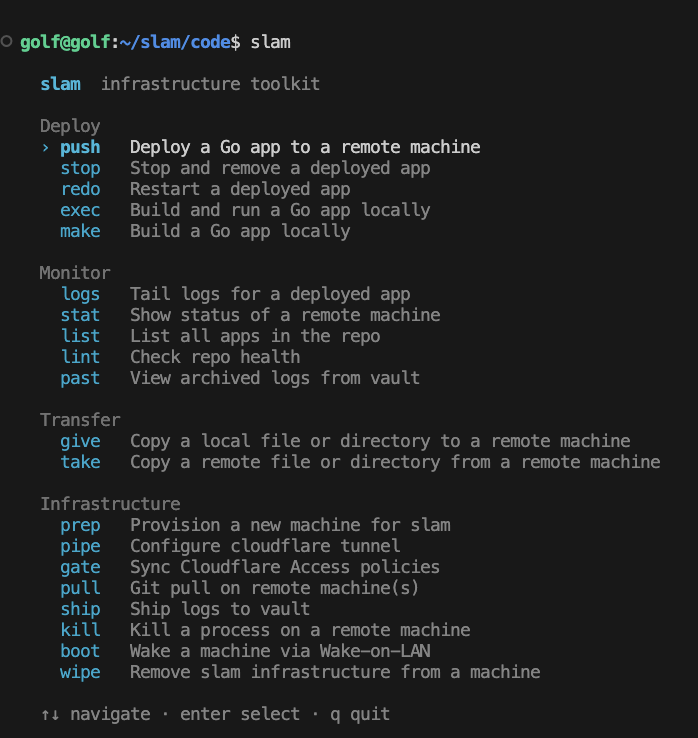Image resolution: width=698 pixels, height=738 pixels.
Task: Choose the wipe infrastructure command
Action: (80, 672)
